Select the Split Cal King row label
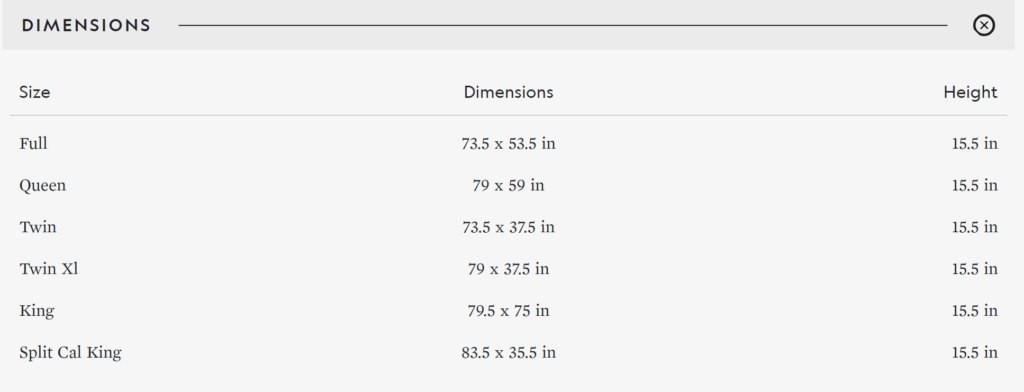 (71, 353)
